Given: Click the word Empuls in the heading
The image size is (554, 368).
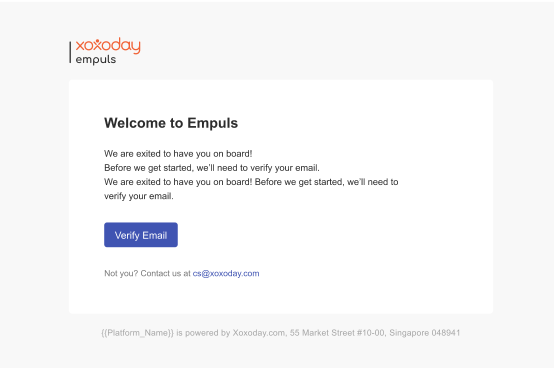Looking at the screenshot, I should pyautogui.click(x=212, y=123).
